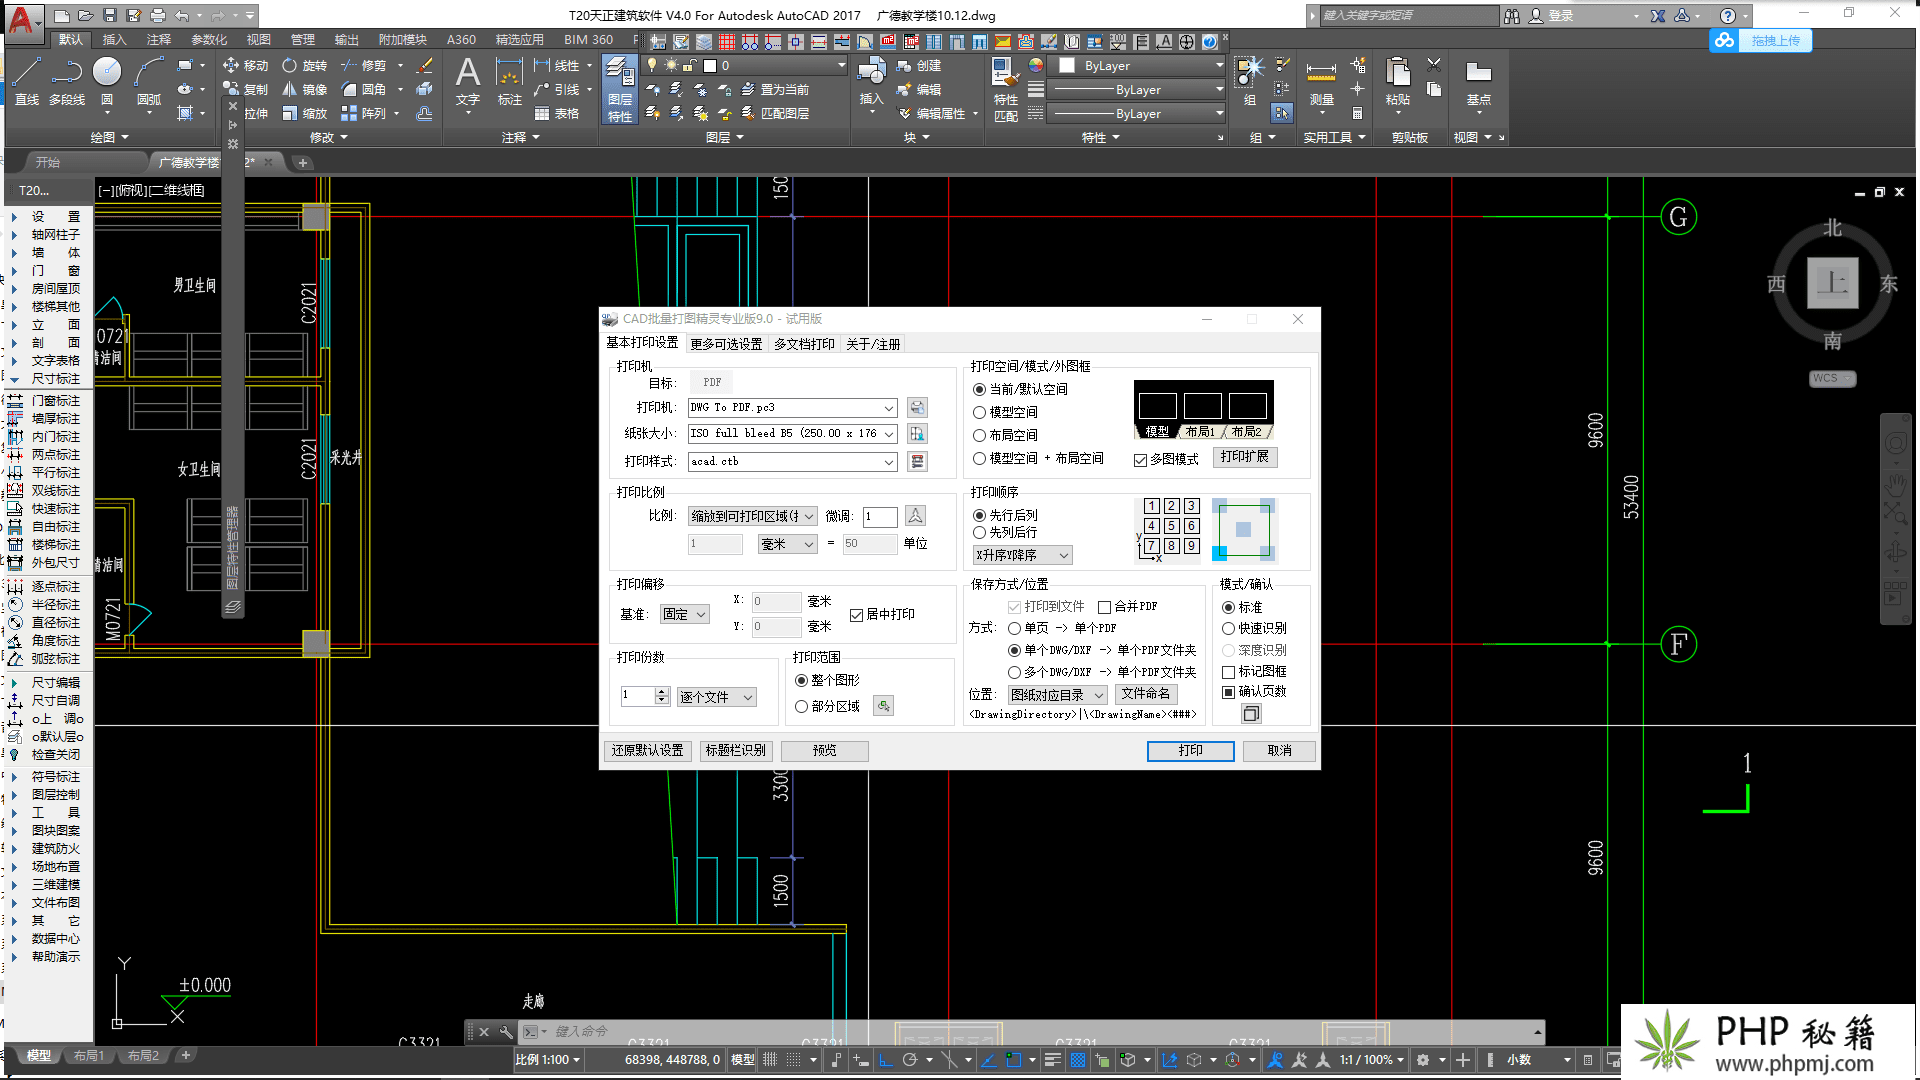
Task: Select the 模型空间 radio button
Action: 1005,412
